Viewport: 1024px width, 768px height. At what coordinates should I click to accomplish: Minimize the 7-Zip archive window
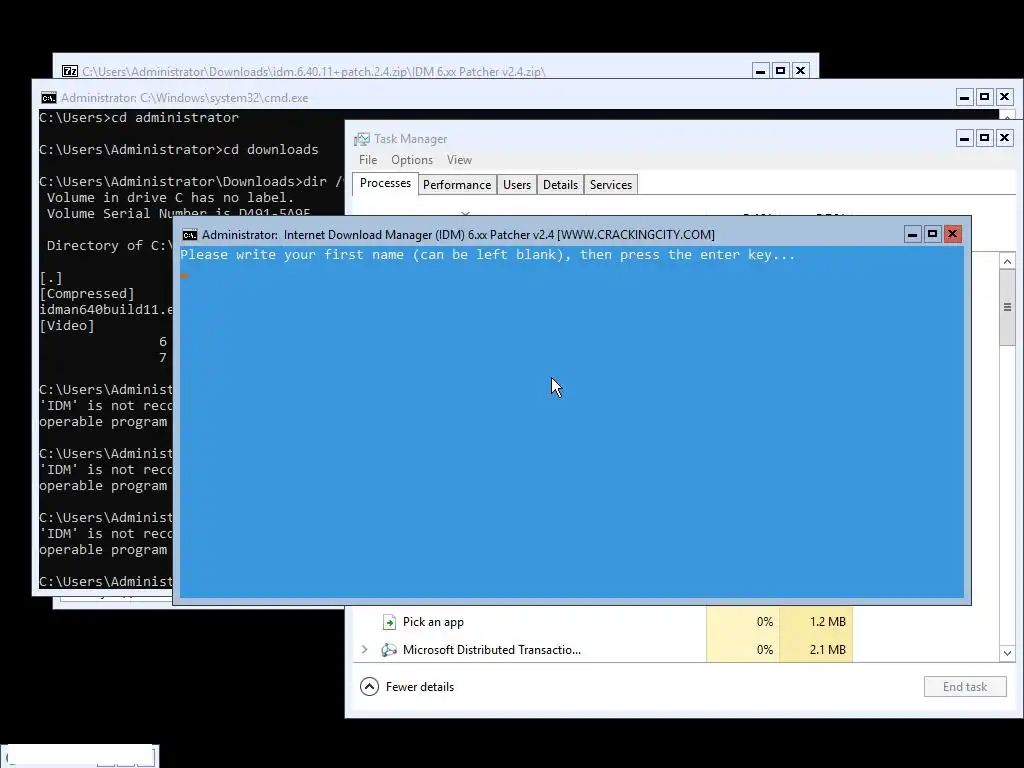coord(760,71)
